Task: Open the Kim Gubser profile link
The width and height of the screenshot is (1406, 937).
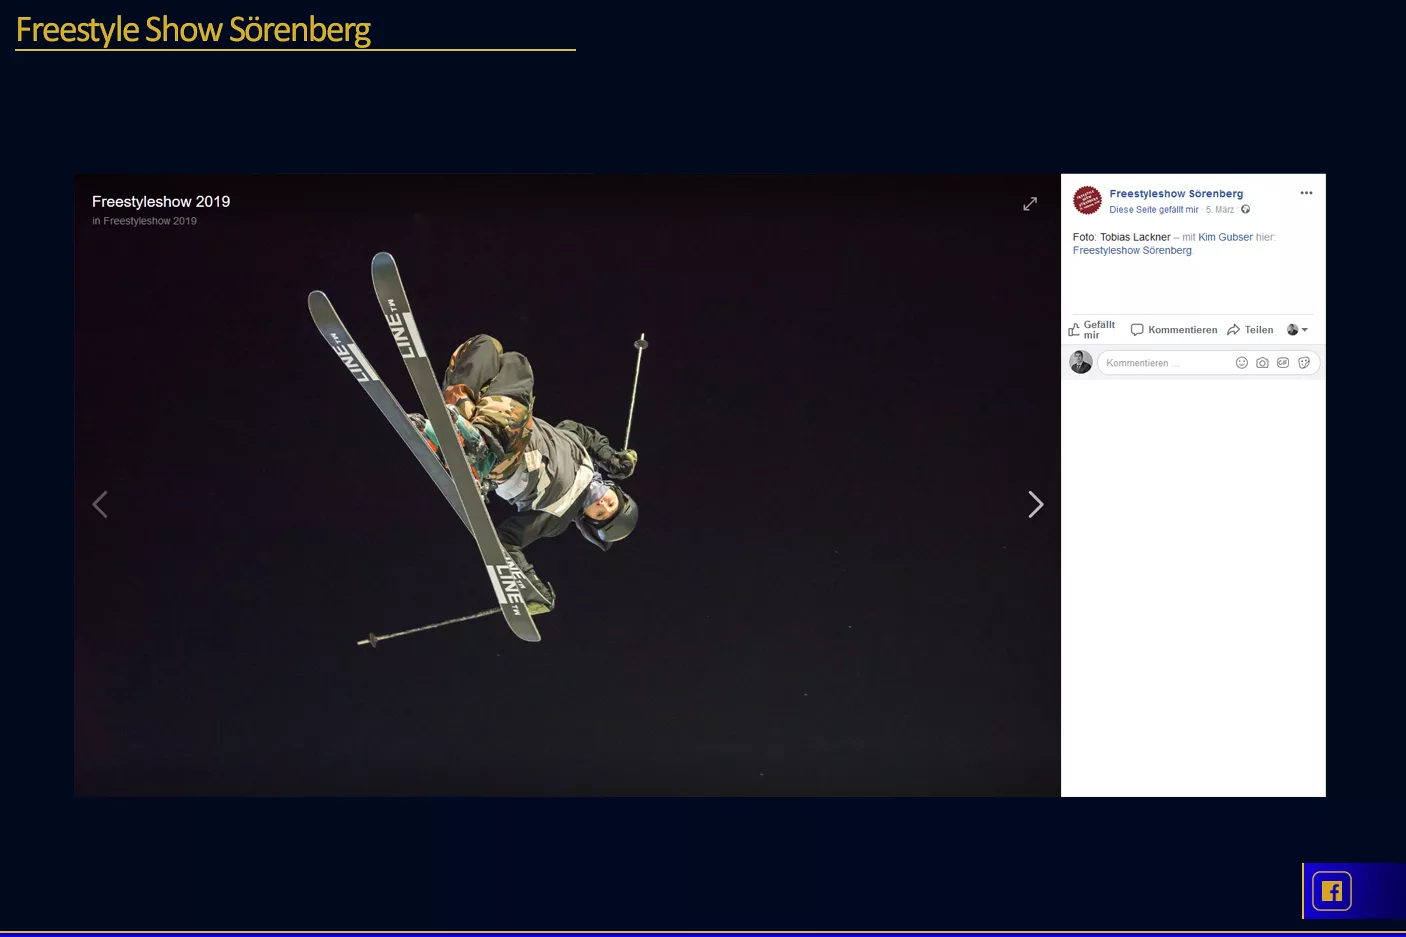Action: 1225,237
